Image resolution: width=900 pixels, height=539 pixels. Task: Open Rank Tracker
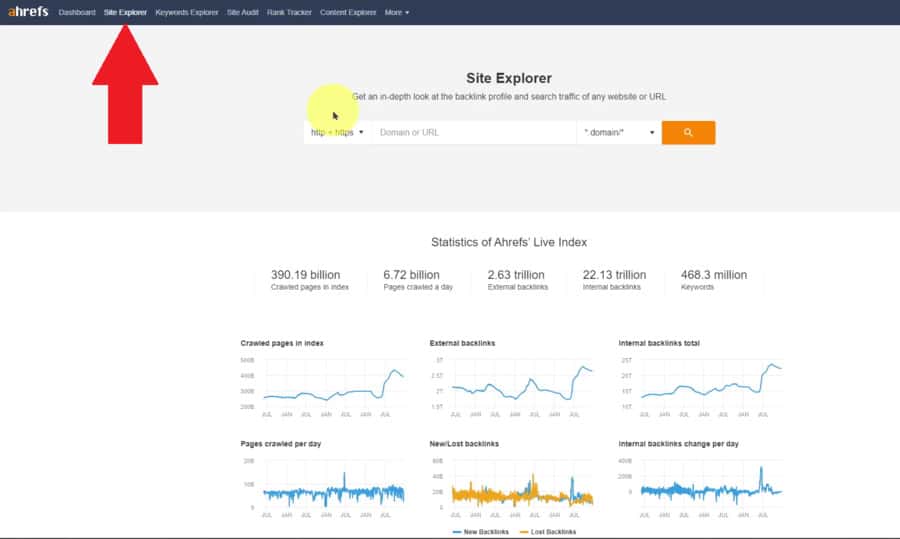pyautogui.click(x=289, y=12)
